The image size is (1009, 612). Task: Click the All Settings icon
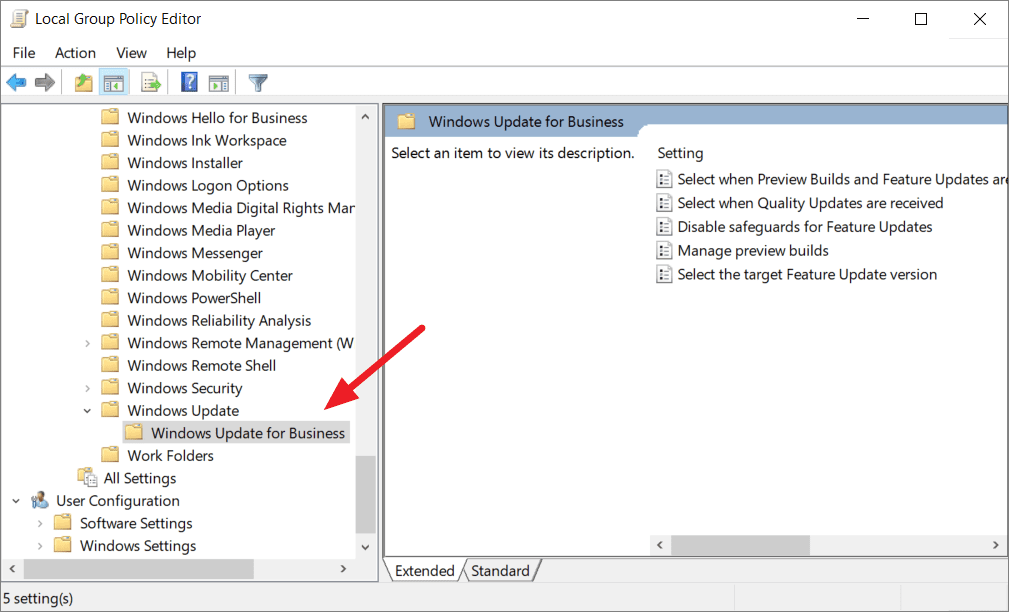coord(87,478)
